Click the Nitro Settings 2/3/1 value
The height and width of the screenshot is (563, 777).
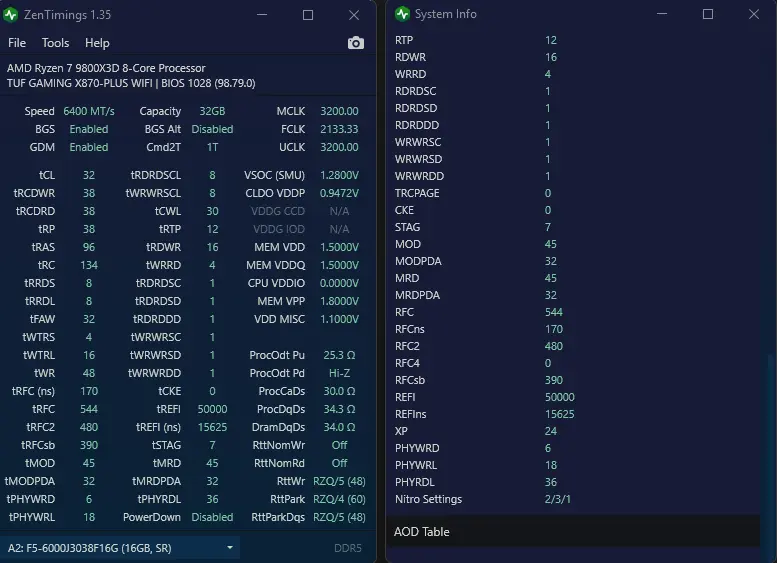pyautogui.click(x=557, y=499)
